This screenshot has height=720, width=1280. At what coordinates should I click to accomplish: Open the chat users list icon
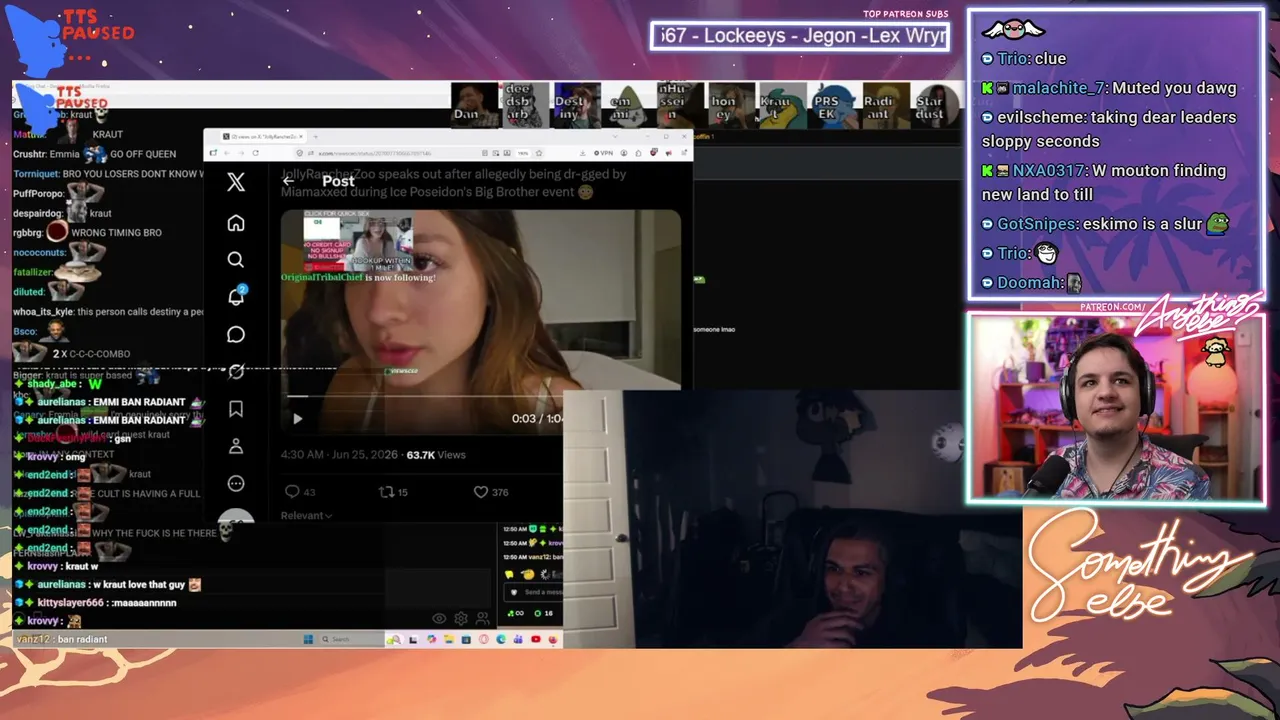pos(483,619)
